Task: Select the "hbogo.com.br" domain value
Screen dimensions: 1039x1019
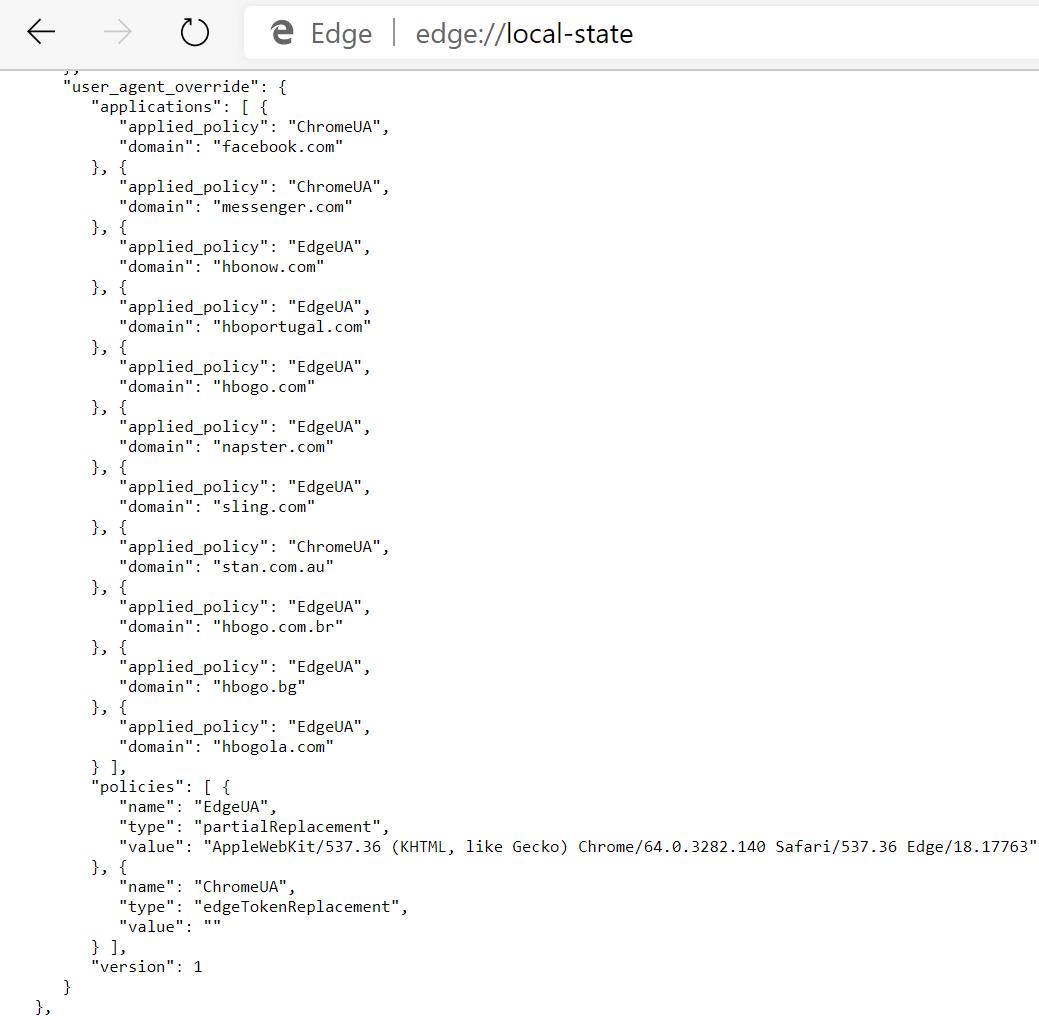Action: click(x=278, y=626)
